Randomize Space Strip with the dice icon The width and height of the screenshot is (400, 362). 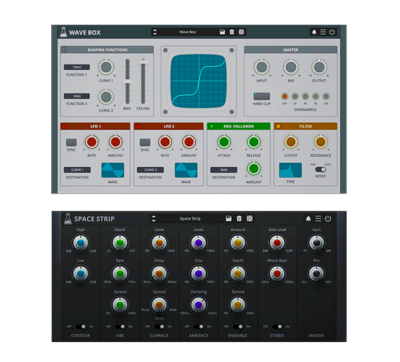point(249,219)
